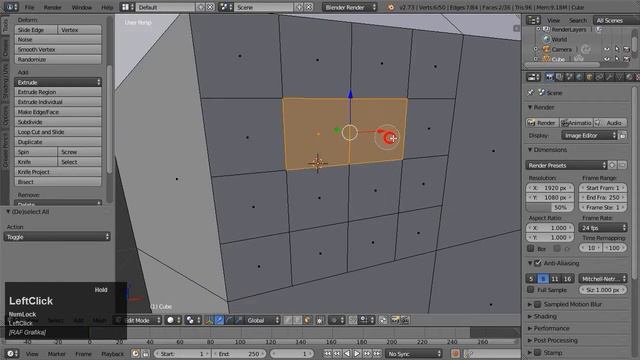Click the snap element icon

367,320
